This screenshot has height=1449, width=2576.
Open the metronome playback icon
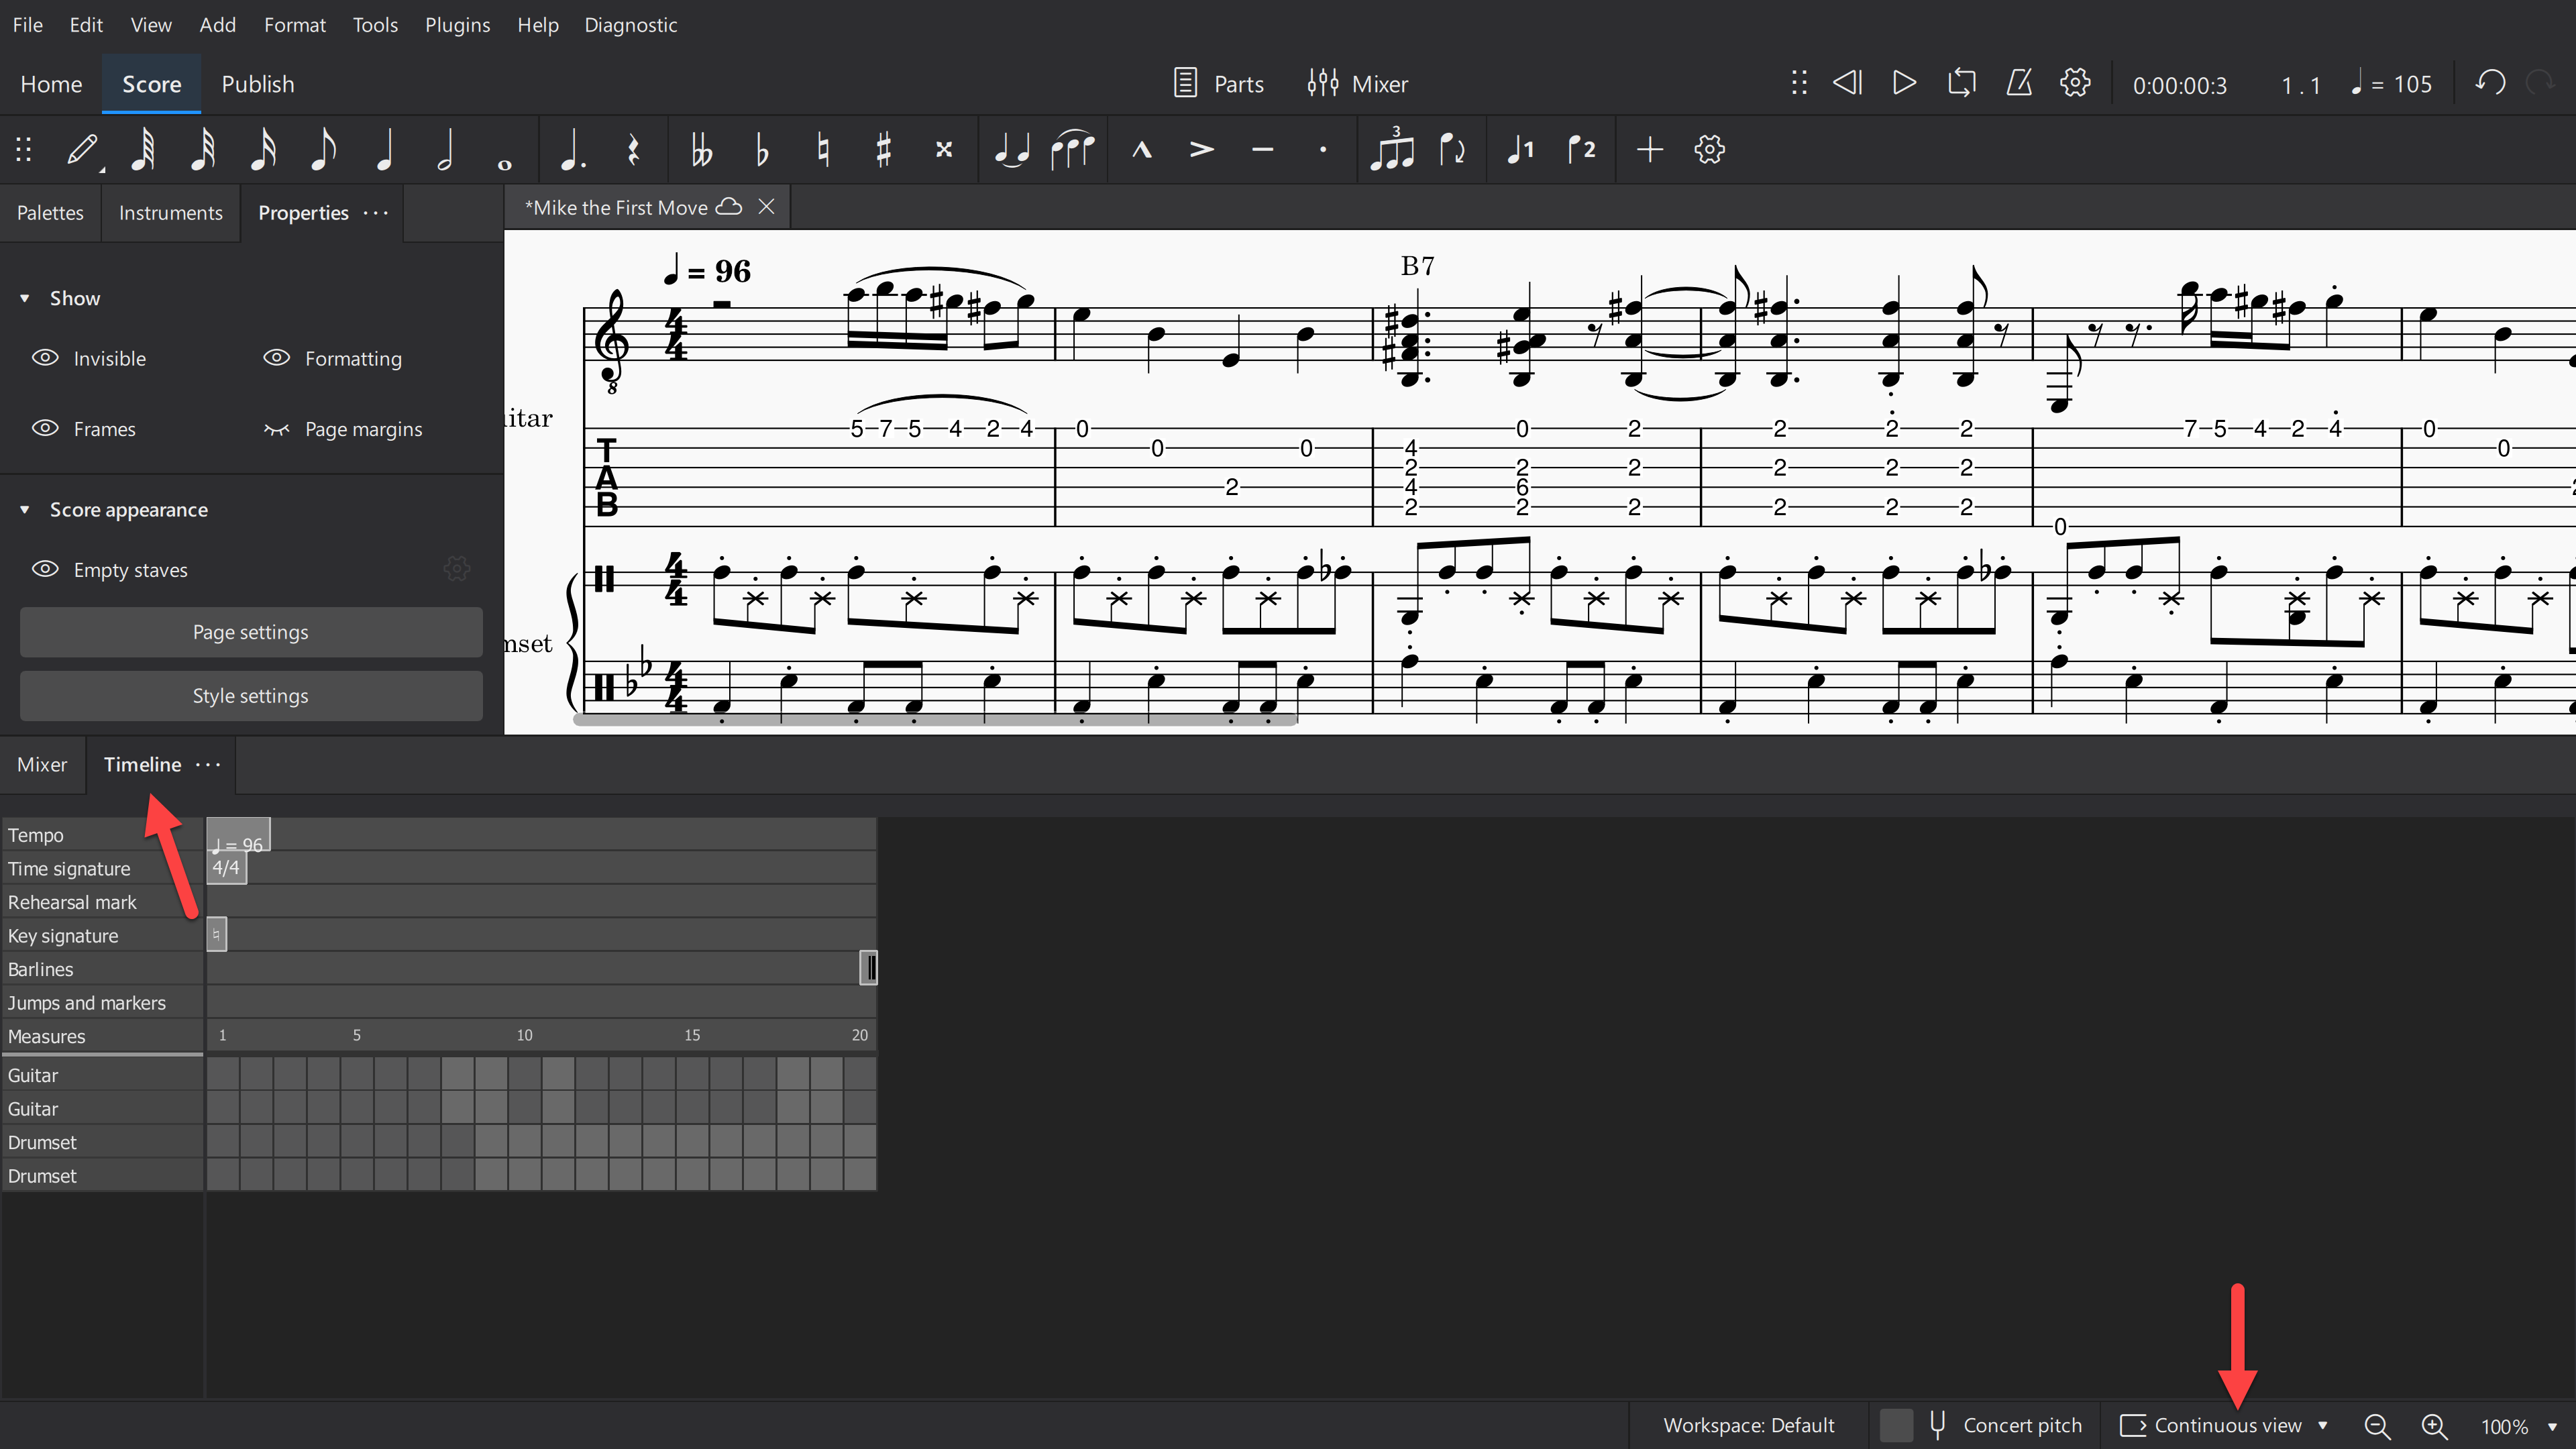tap(2018, 83)
